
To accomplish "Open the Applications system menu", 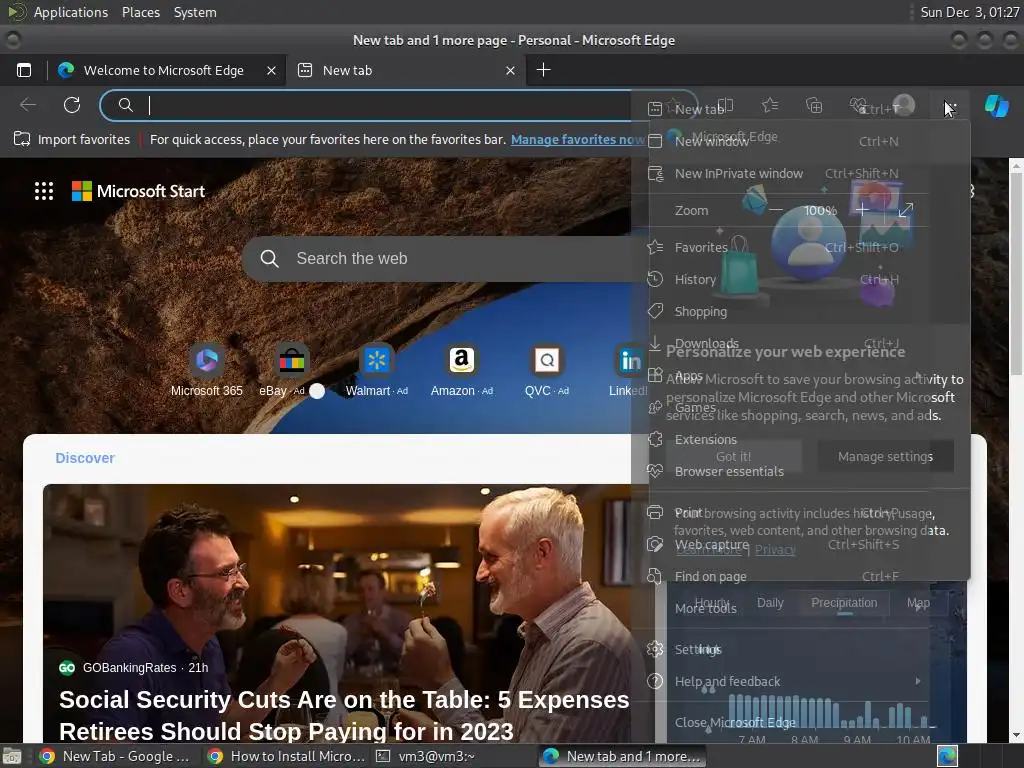I will [71, 12].
